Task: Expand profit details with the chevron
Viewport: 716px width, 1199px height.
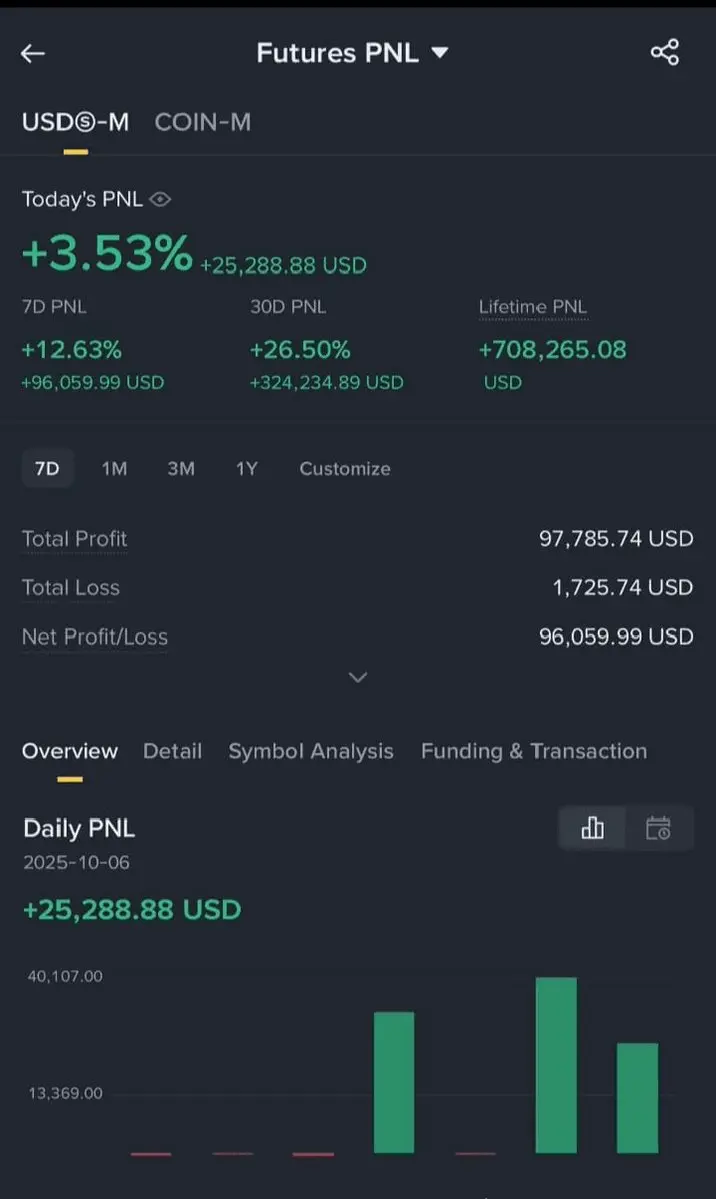Action: tap(358, 678)
